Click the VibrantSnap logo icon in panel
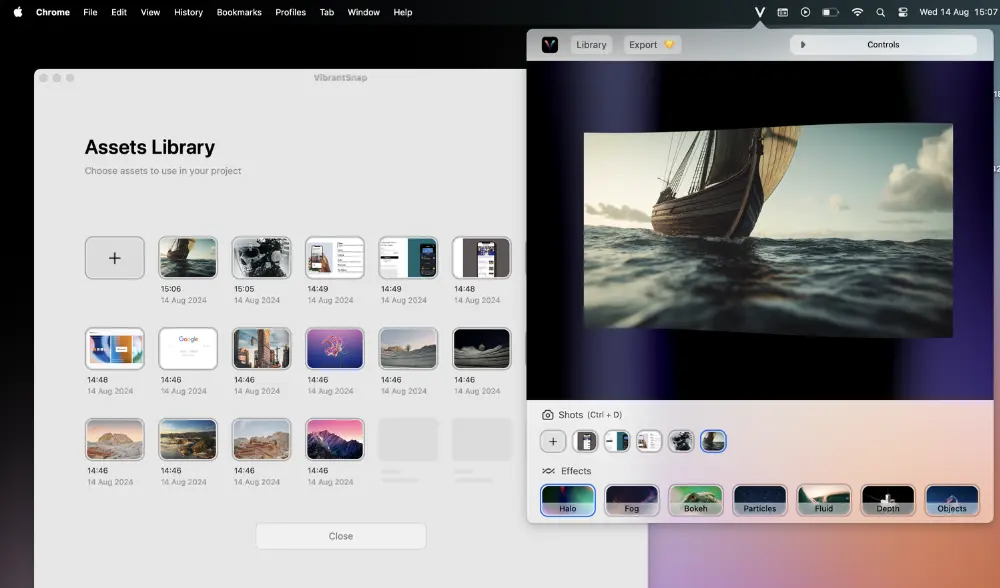This screenshot has height=588, width=1000. pos(550,45)
